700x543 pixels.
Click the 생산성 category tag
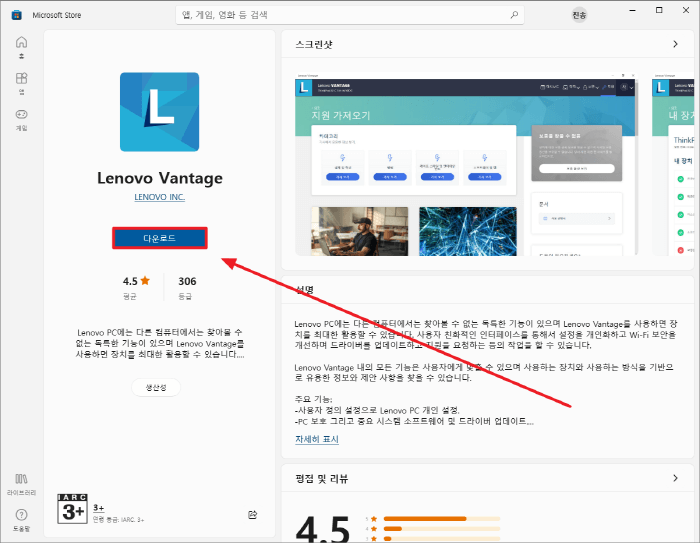click(156, 387)
